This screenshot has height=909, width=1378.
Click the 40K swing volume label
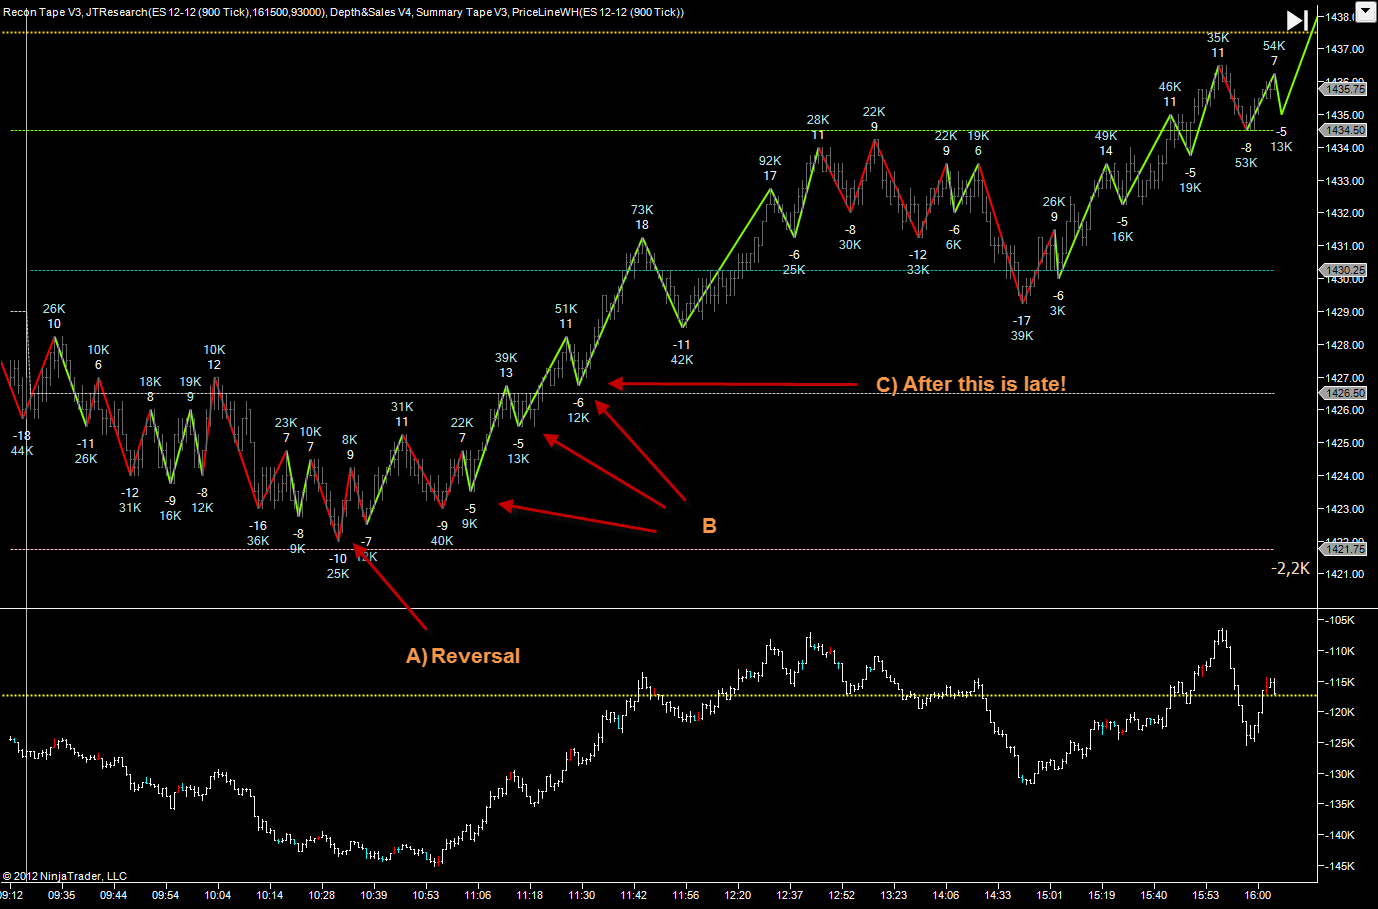[442, 541]
